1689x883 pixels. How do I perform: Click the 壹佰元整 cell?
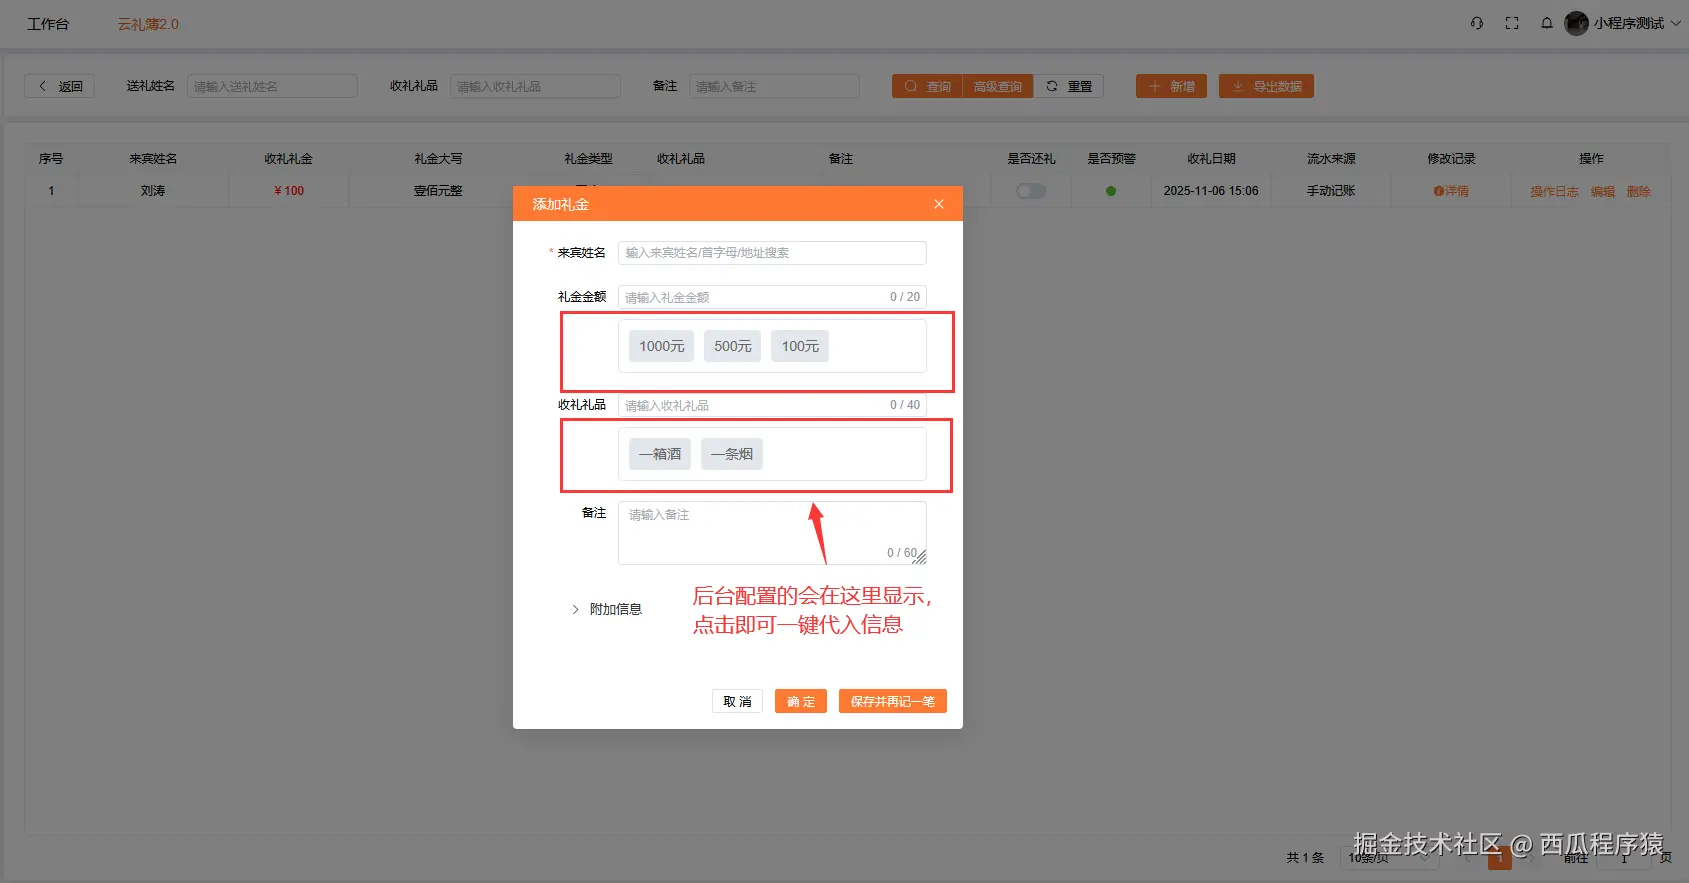[438, 191]
